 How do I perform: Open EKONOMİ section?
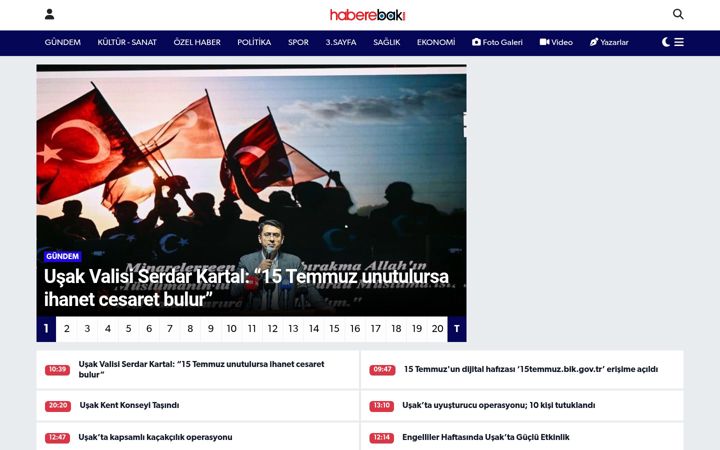436,42
